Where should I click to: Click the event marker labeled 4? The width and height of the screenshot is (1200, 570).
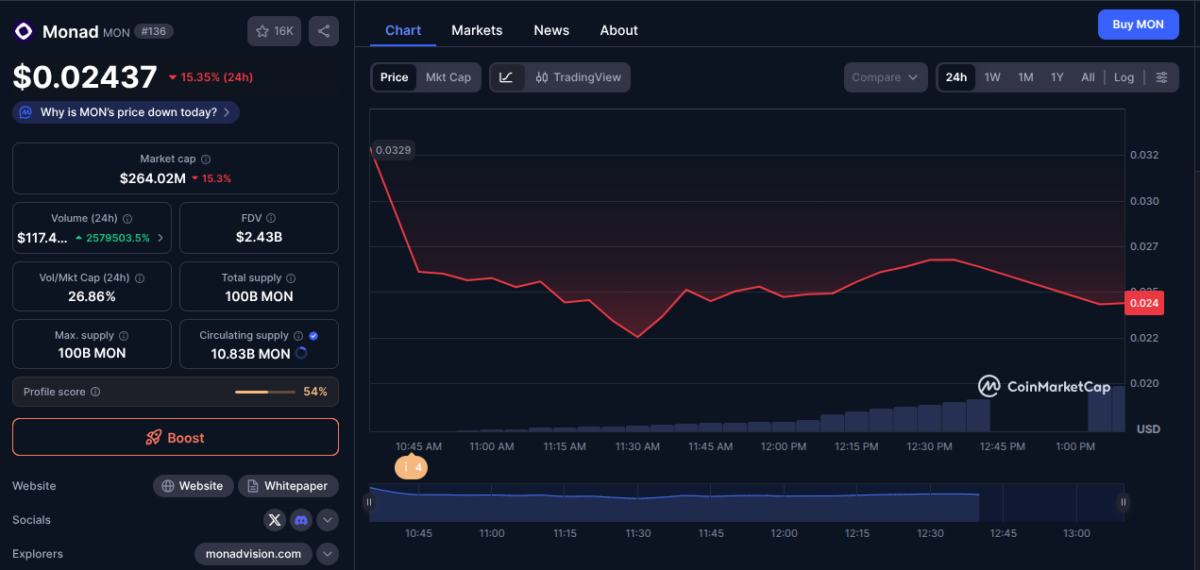click(411, 467)
